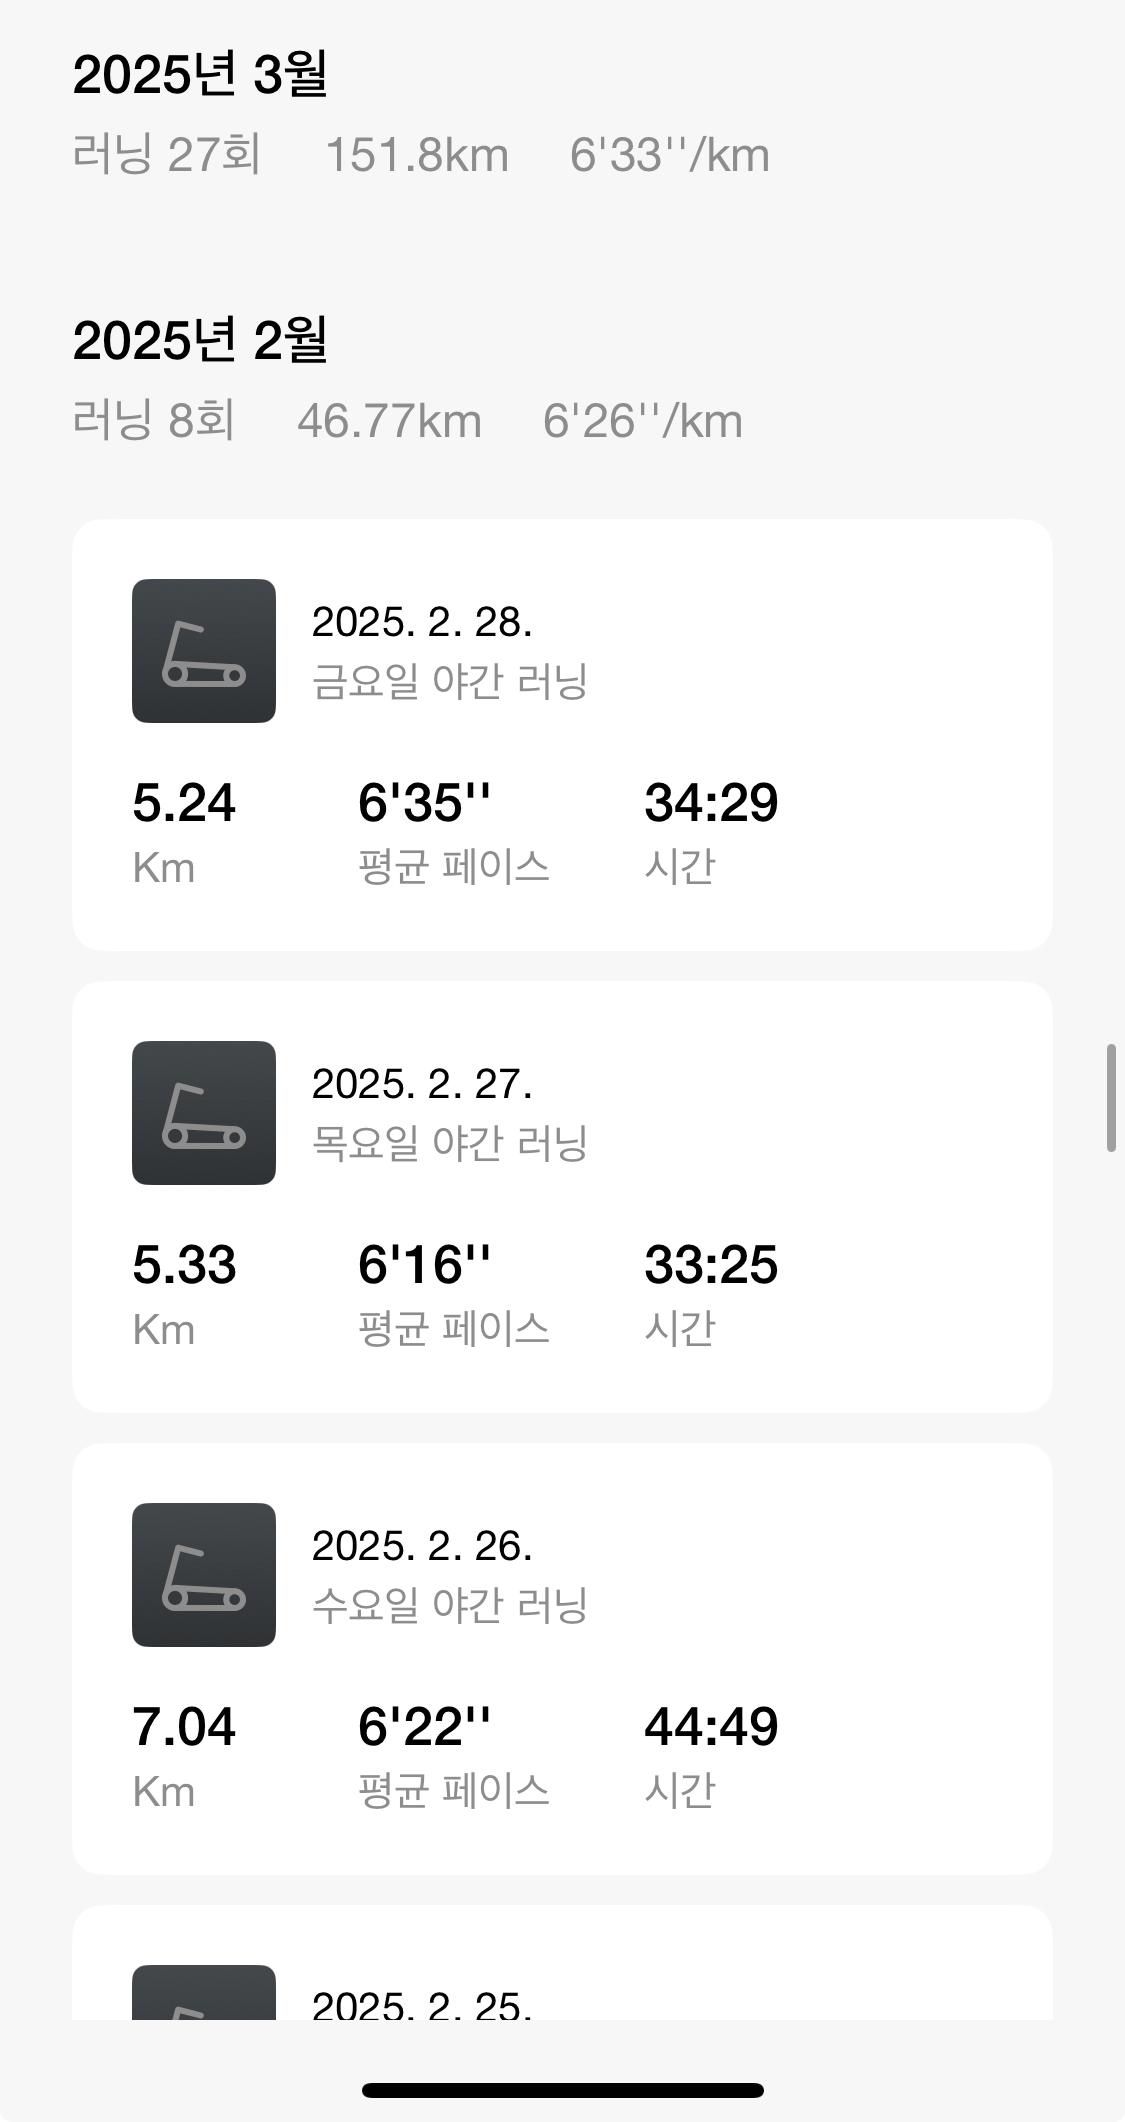Tap the 44:49 time value

click(711, 1727)
